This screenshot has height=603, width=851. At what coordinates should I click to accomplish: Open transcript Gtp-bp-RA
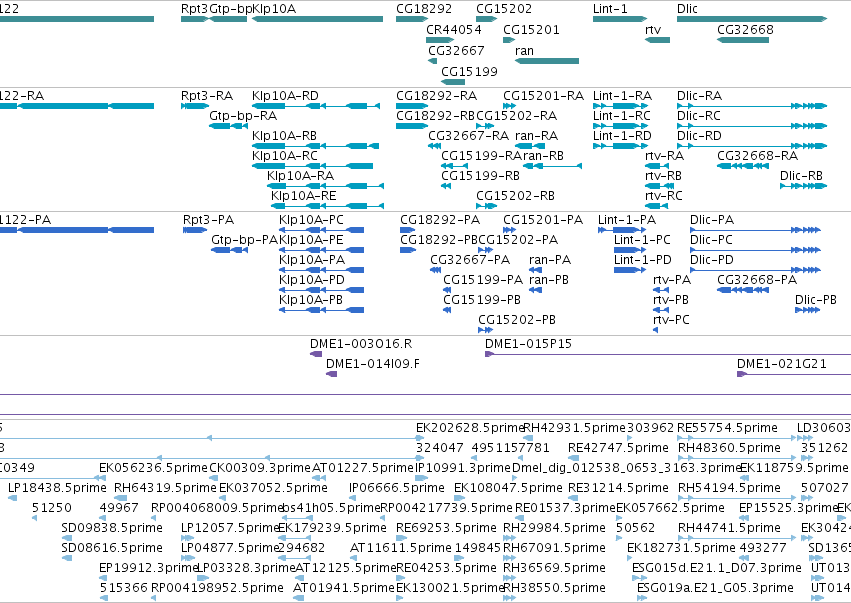228,126
